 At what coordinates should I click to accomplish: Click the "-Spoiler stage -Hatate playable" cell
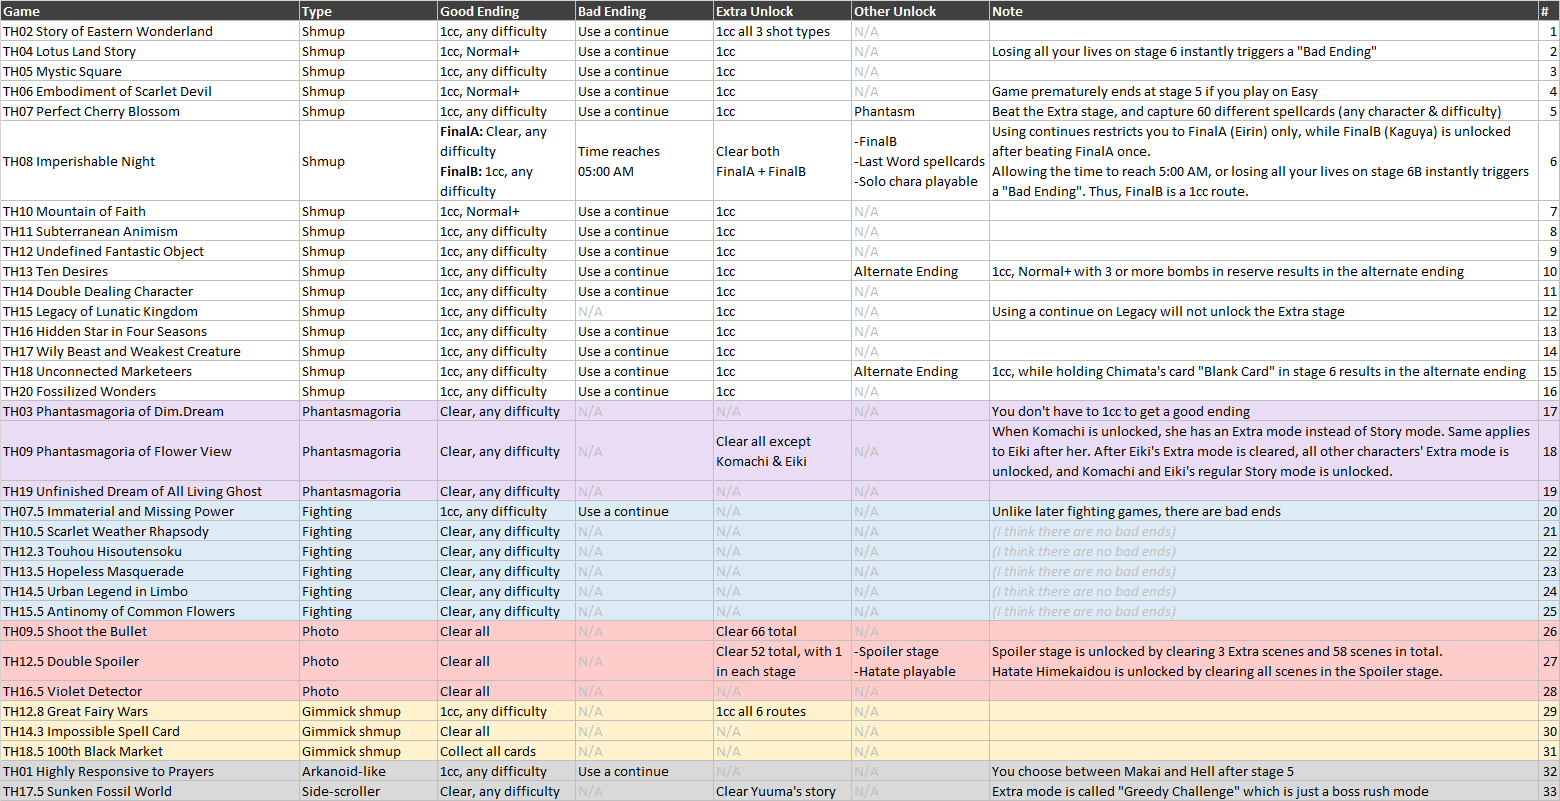(x=920, y=661)
